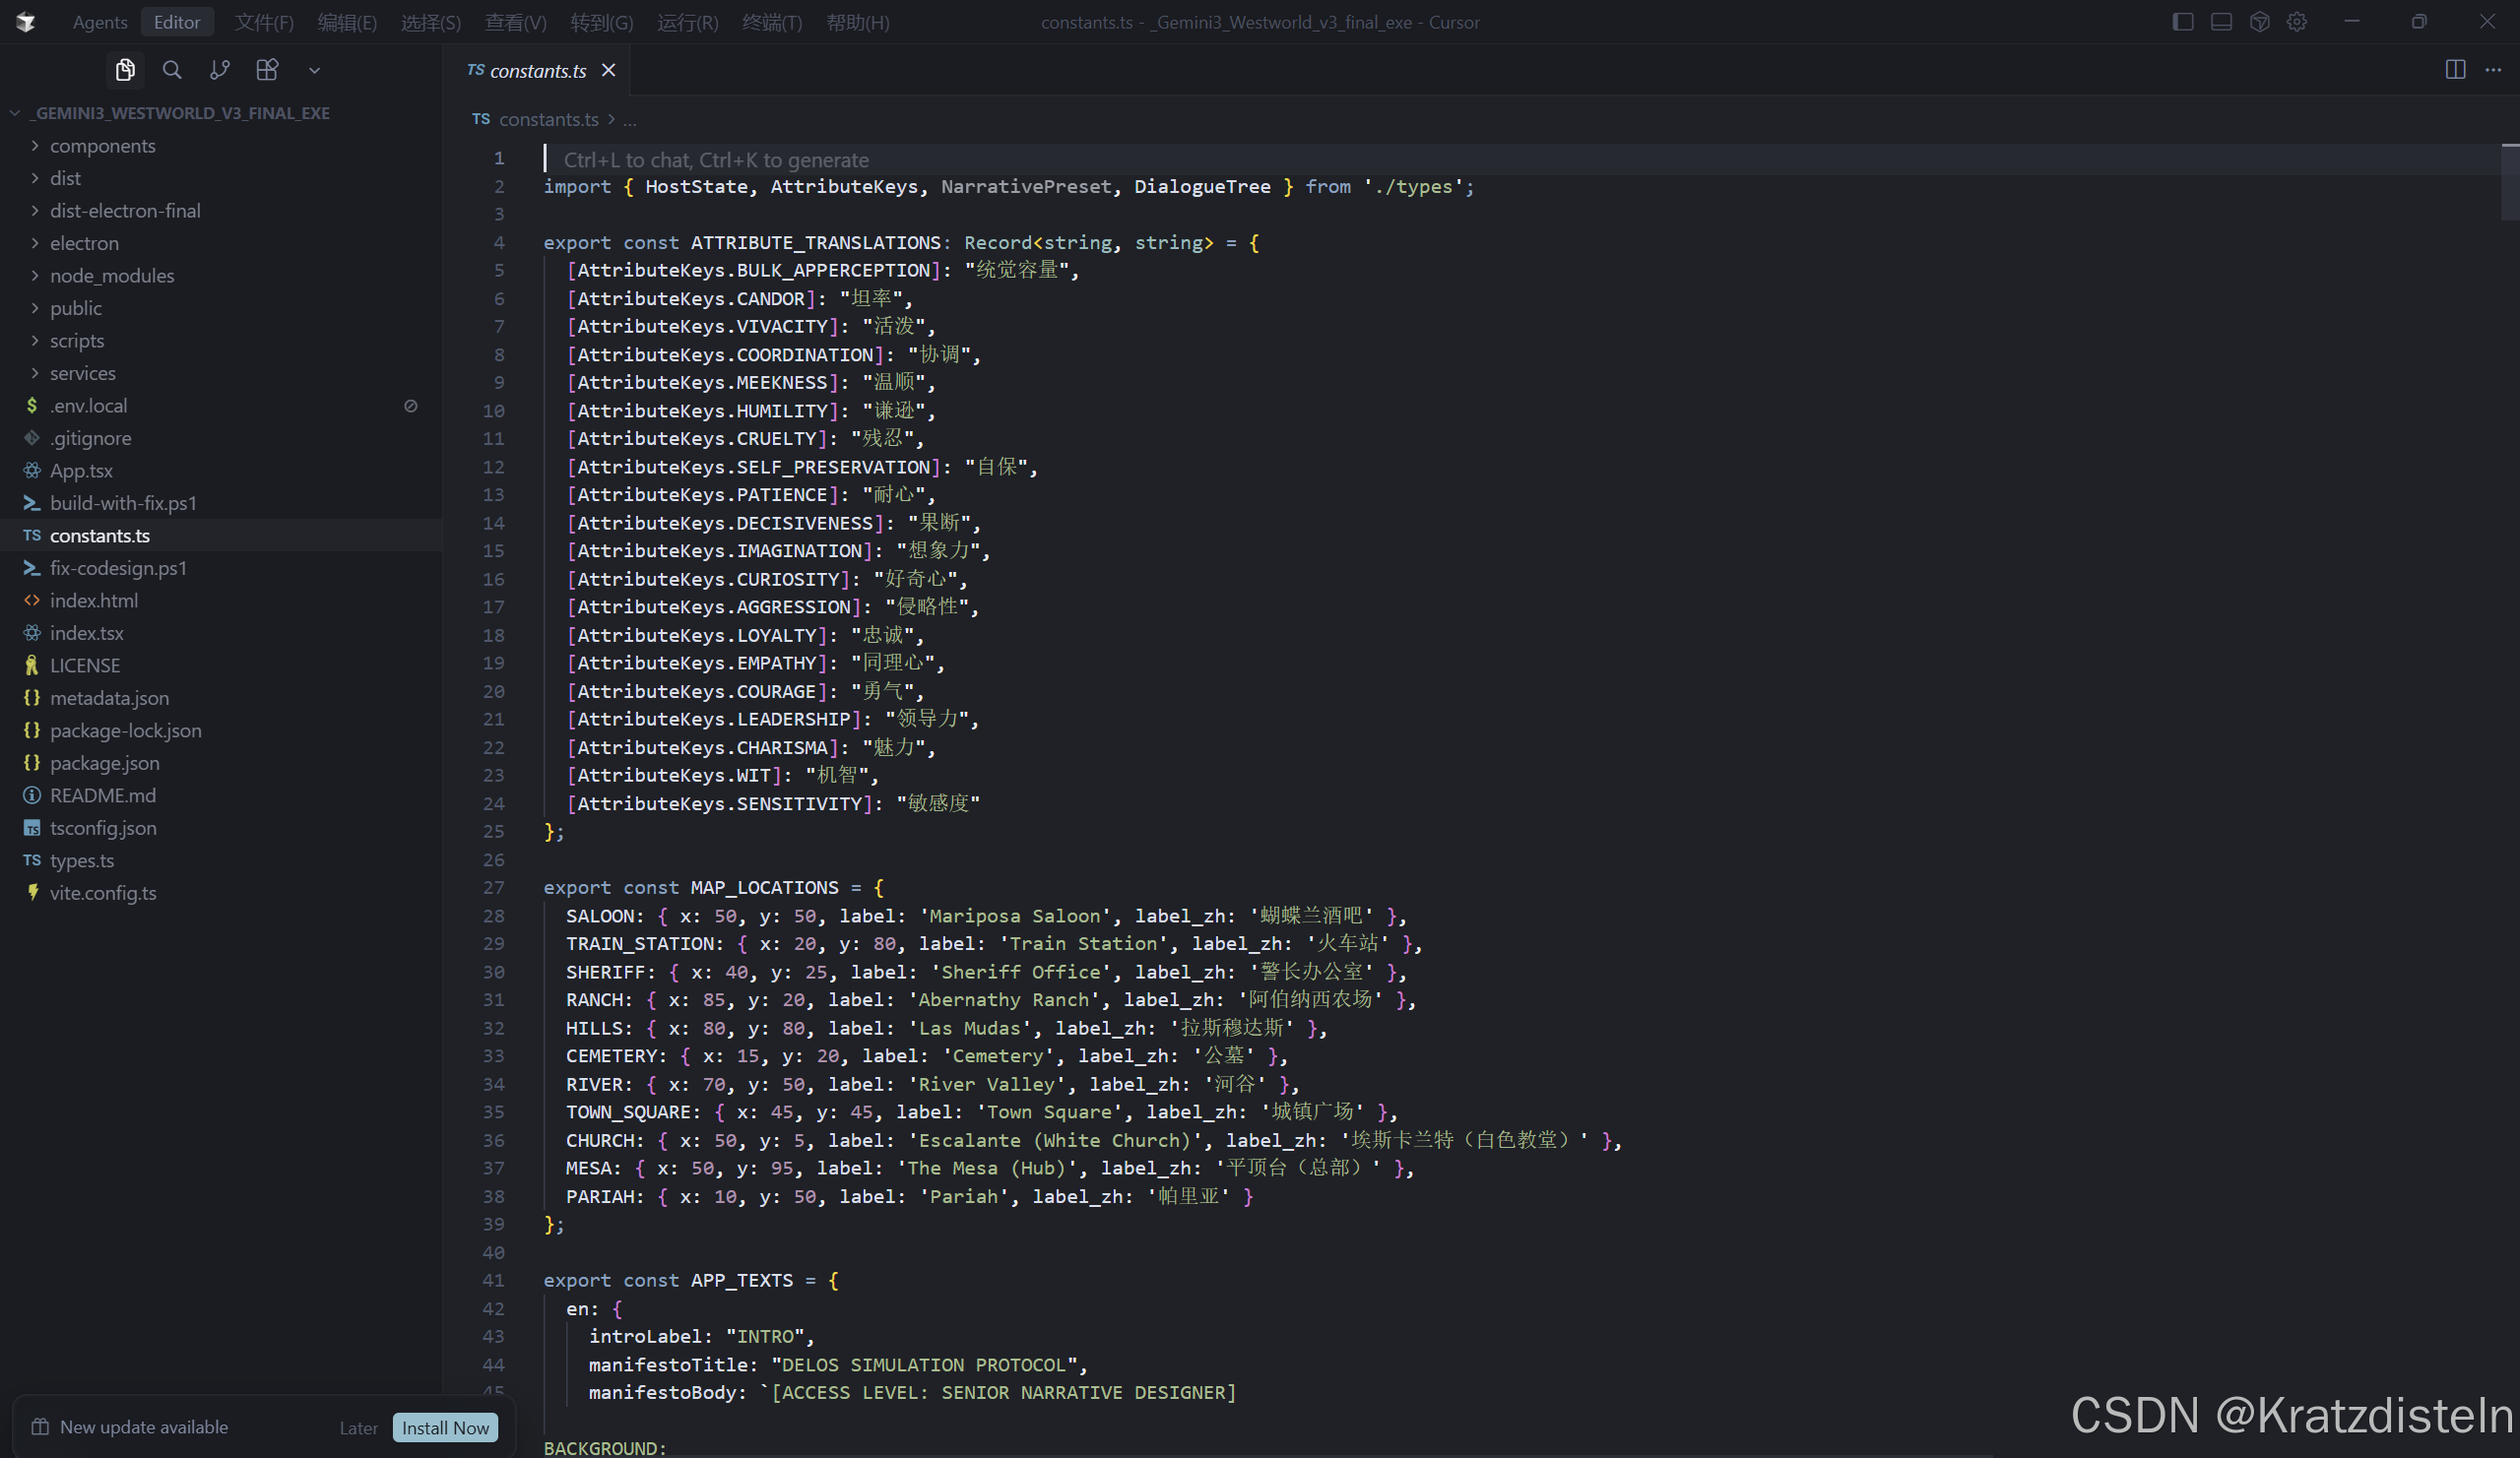Split the editor to the right
Viewport: 2520px width, 1458px height.
[x=2455, y=70]
